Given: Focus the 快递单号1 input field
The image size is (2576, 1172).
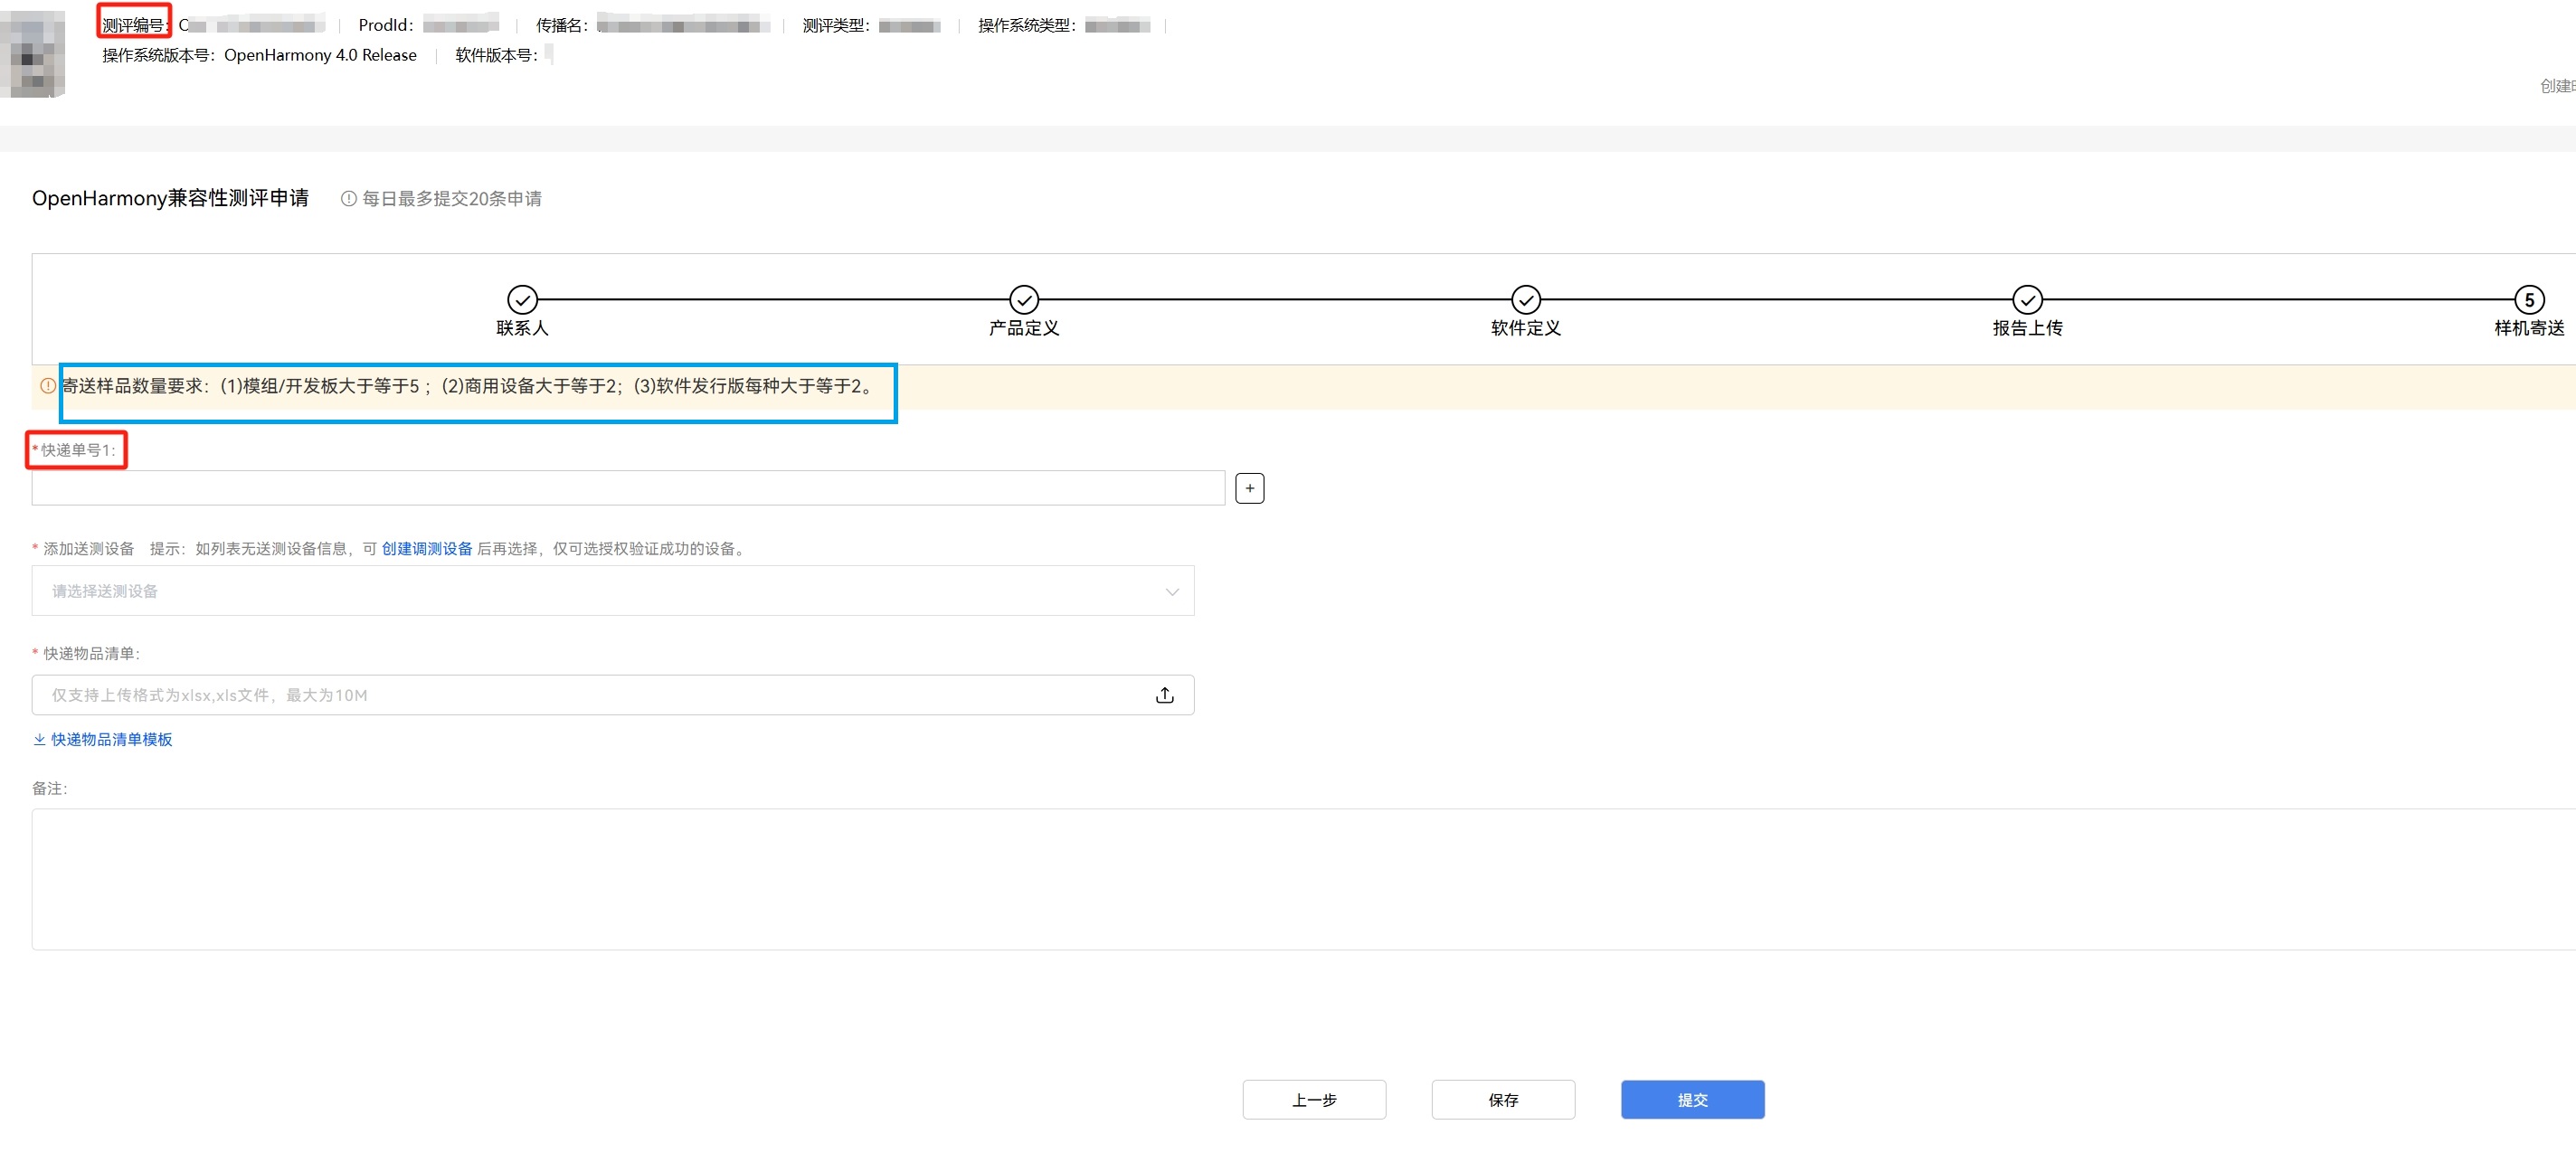Looking at the screenshot, I should 628,488.
